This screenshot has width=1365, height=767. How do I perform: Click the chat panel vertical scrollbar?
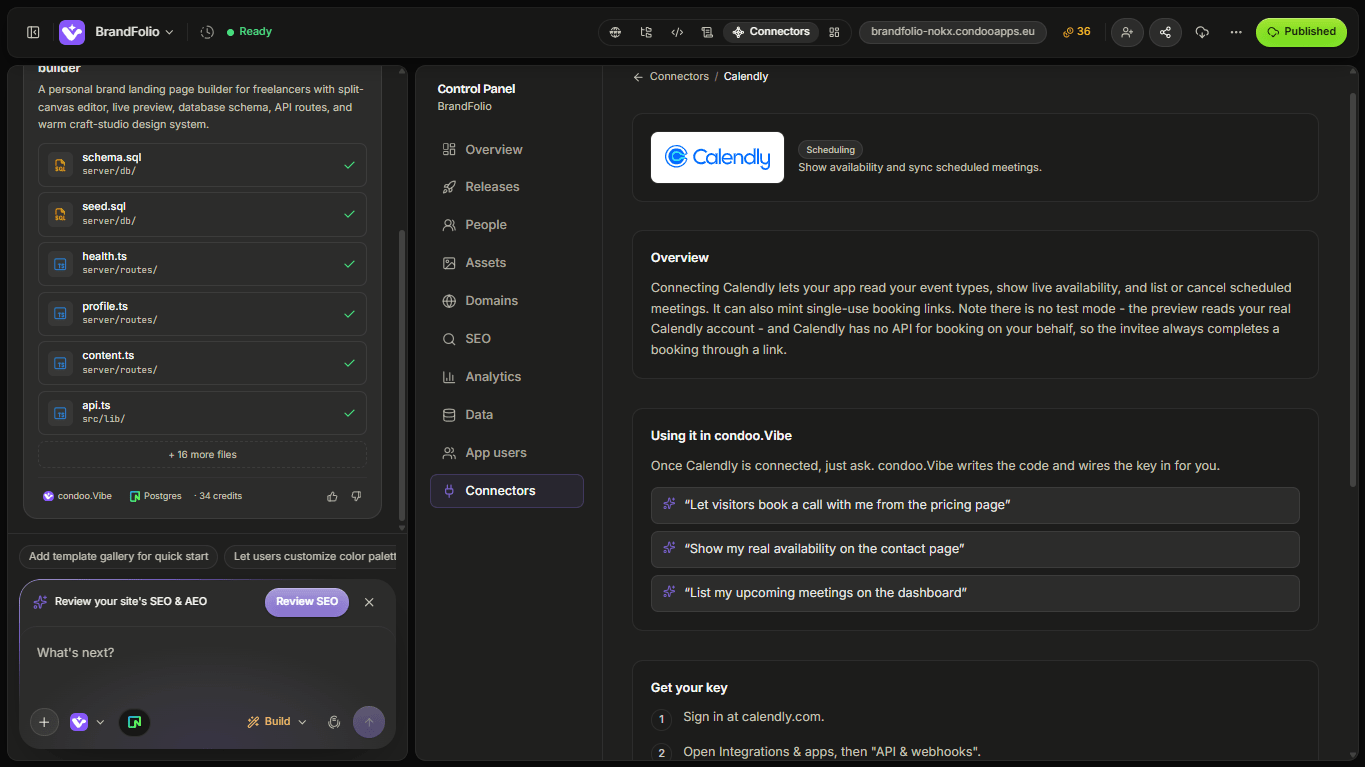coord(402,375)
